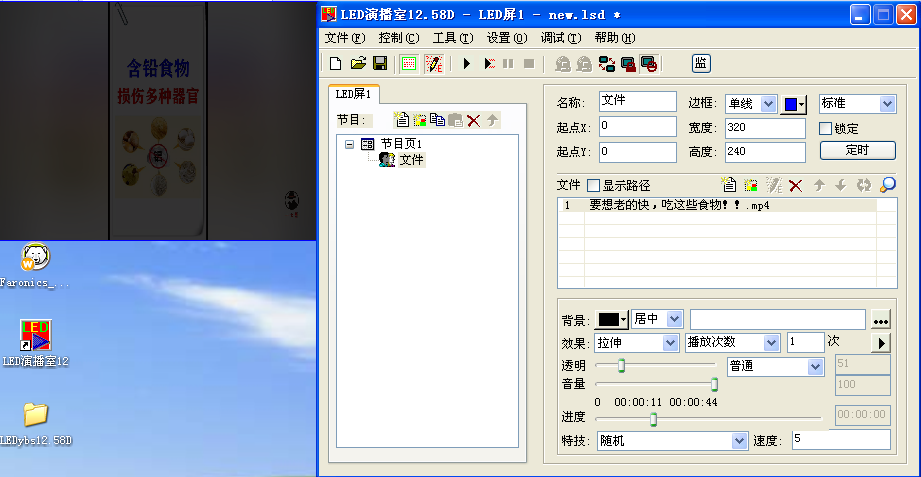
Task: Move program up with 节目 arrow icon
Action: [492, 120]
